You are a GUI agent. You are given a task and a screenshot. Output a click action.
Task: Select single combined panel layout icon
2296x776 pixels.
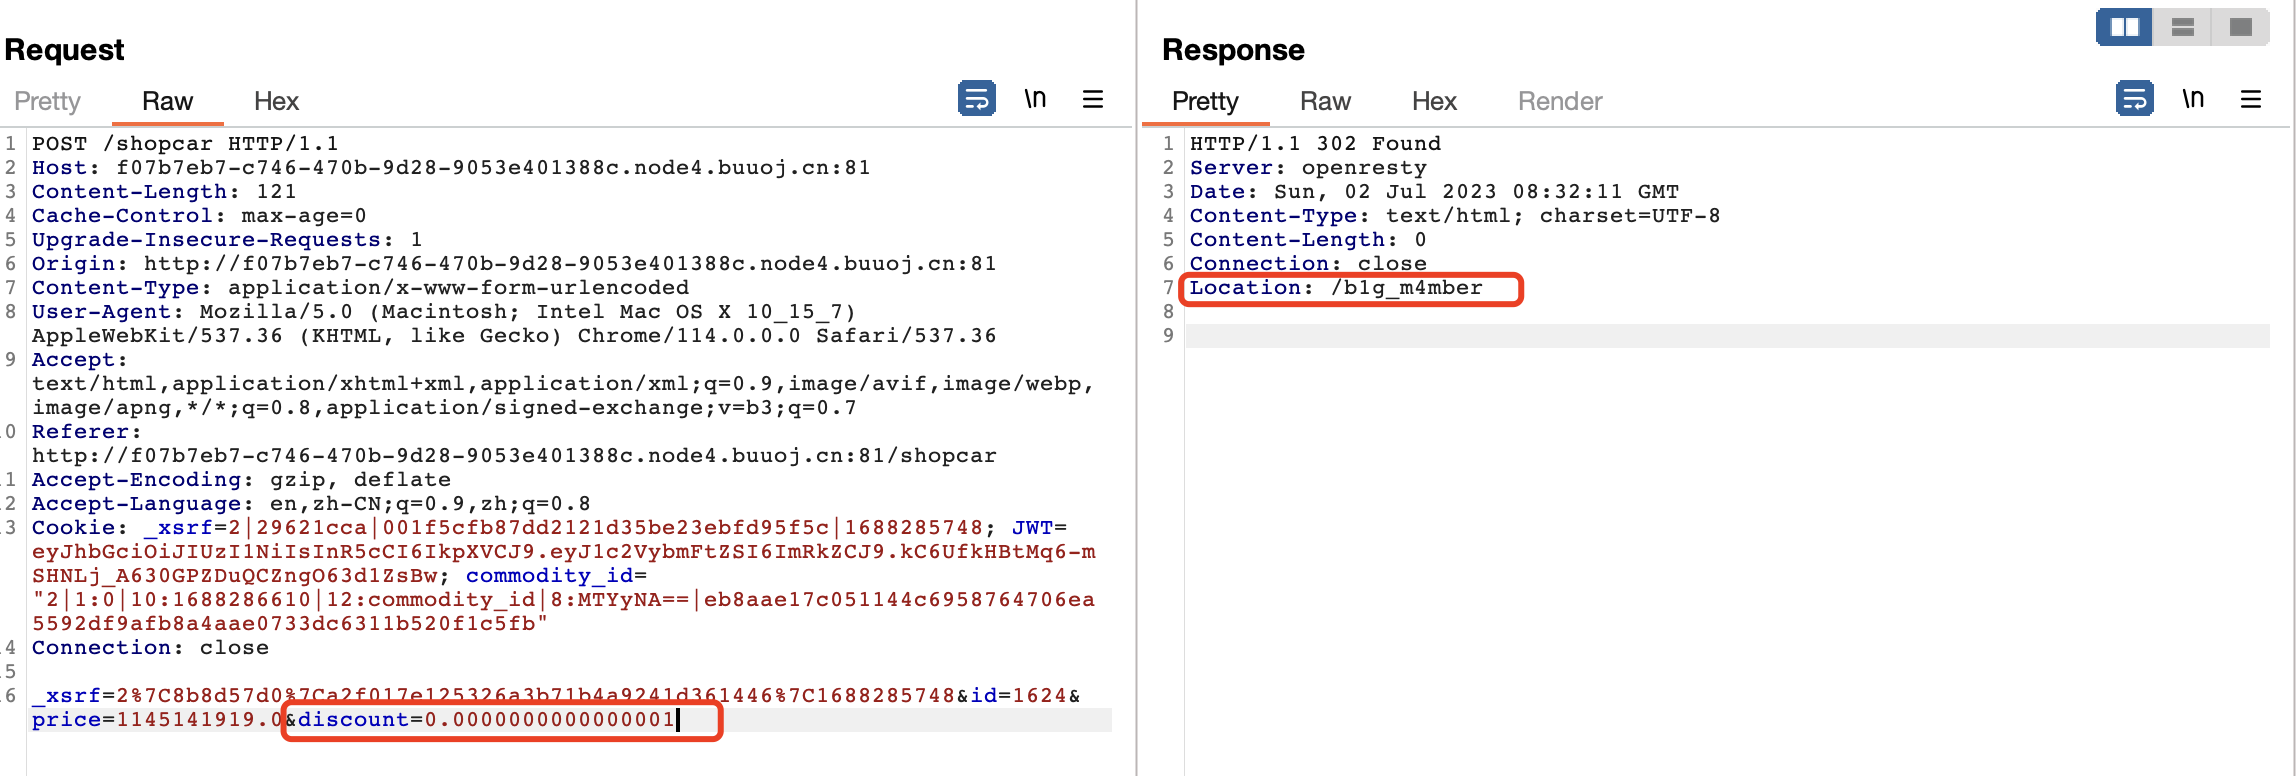(2241, 27)
